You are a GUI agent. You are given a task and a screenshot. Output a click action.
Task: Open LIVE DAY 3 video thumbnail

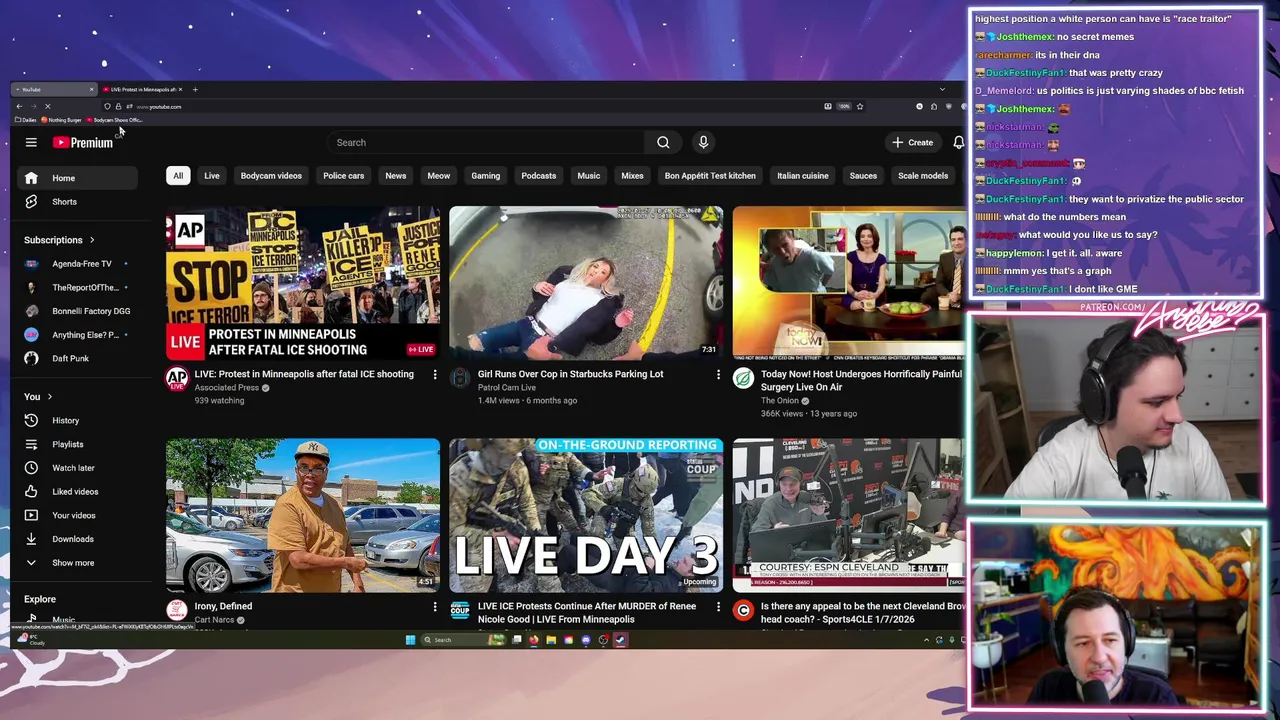click(586, 515)
